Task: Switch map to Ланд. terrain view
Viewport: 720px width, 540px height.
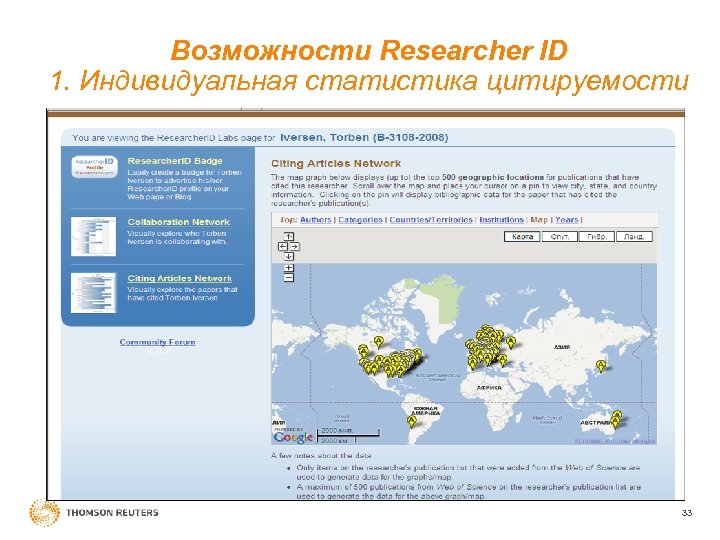Action: click(x=634, y=237)
